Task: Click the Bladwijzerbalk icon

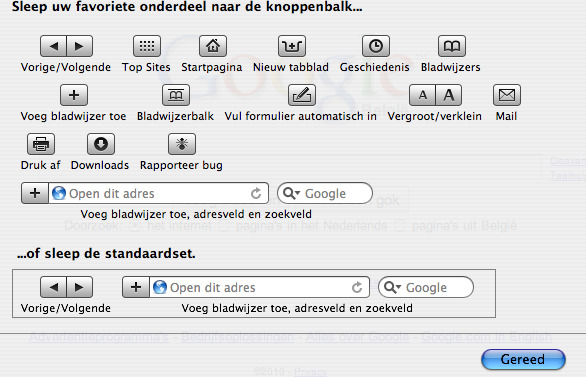Action: (x=176, y=95)
